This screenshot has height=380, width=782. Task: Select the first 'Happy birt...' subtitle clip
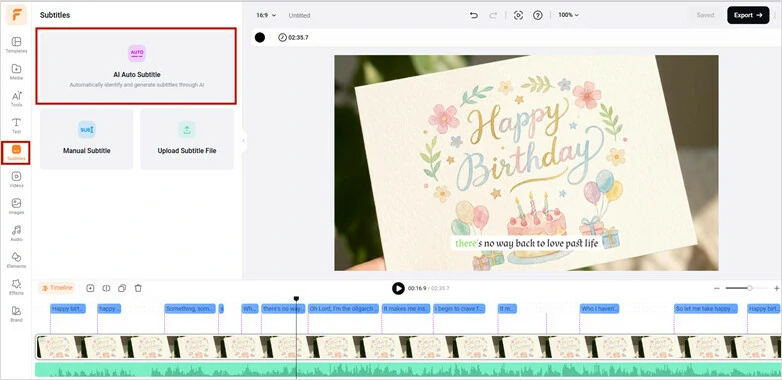(68, 309)
